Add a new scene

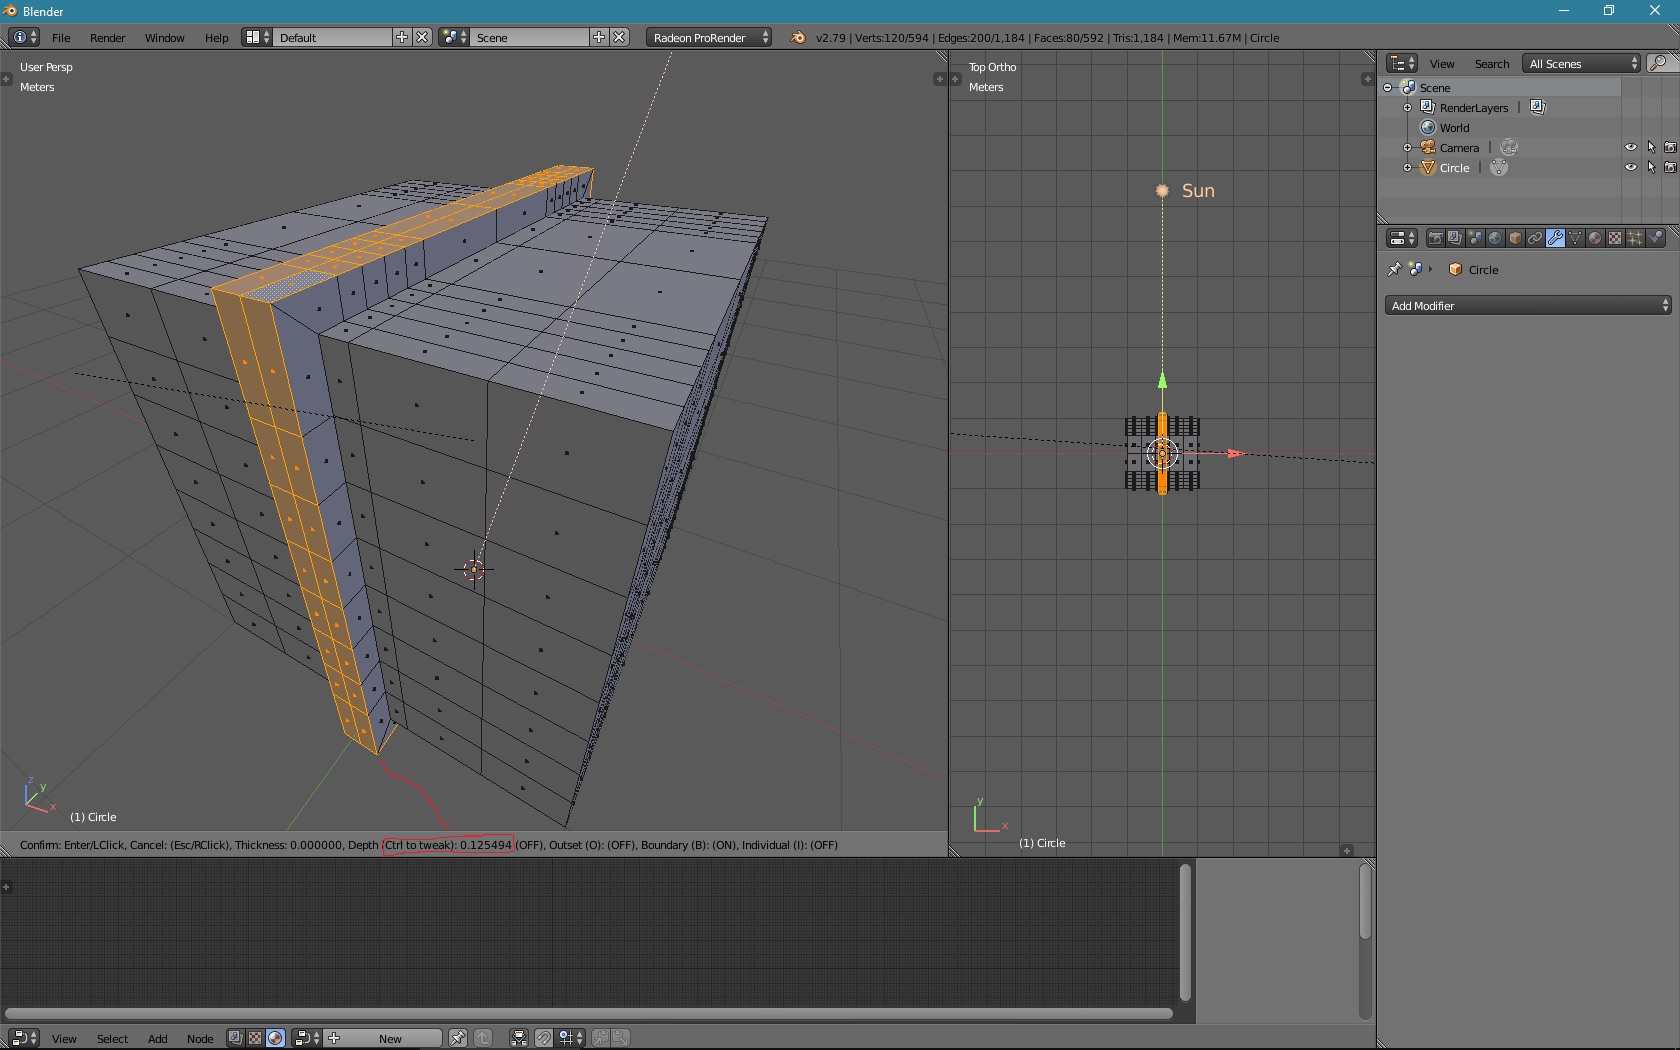(599, 37)
